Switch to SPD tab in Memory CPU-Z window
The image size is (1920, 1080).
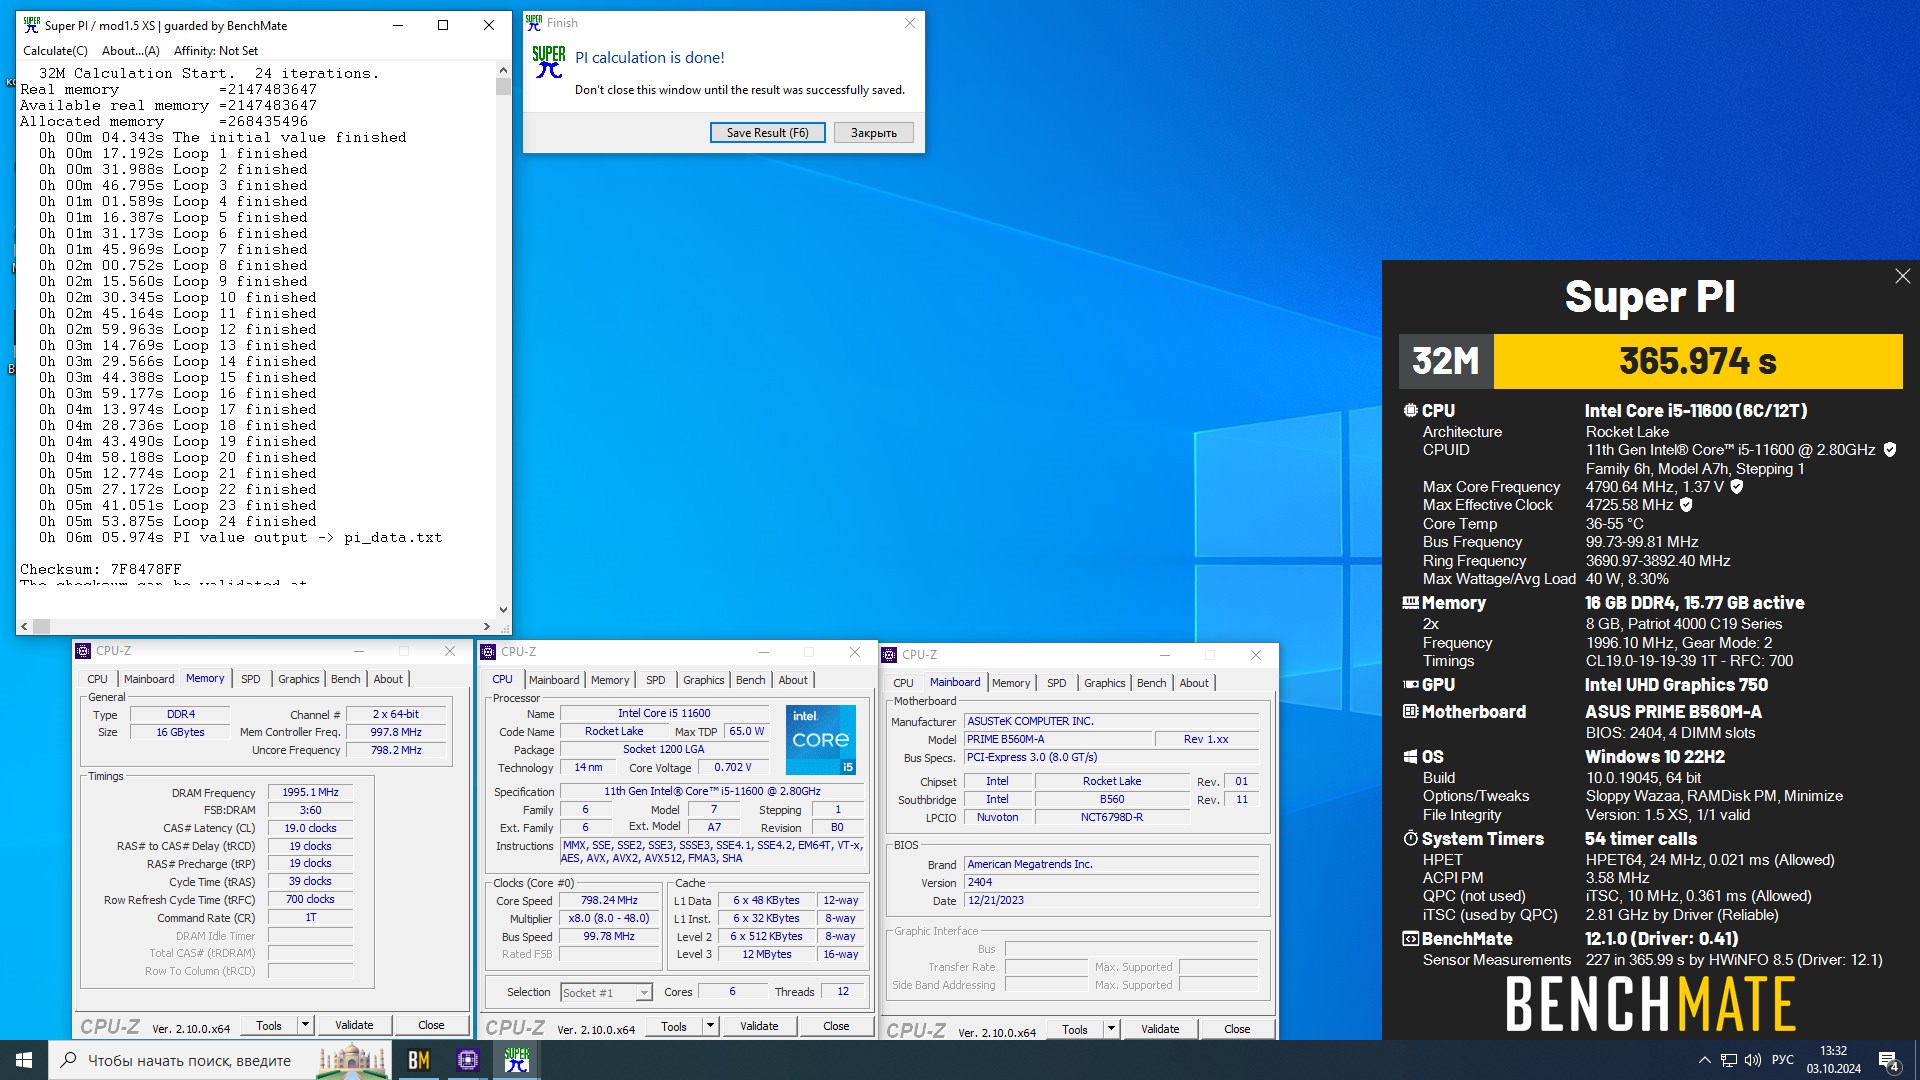[x=250, y=679]
